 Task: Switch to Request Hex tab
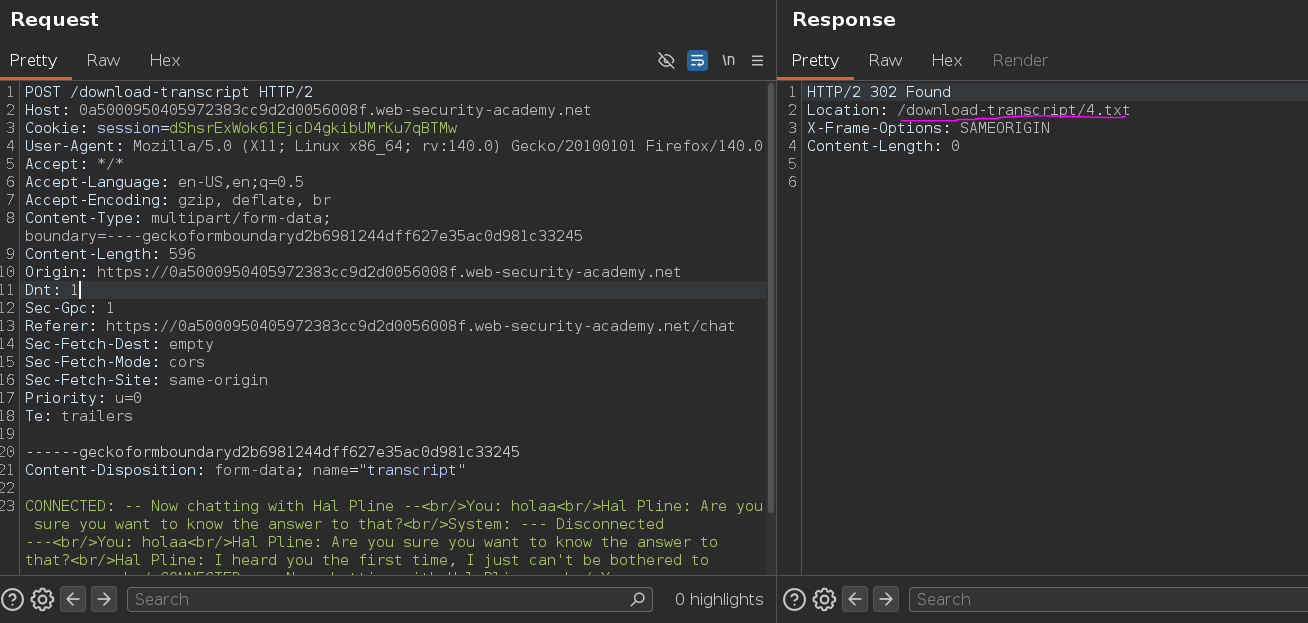click(164, 60)
